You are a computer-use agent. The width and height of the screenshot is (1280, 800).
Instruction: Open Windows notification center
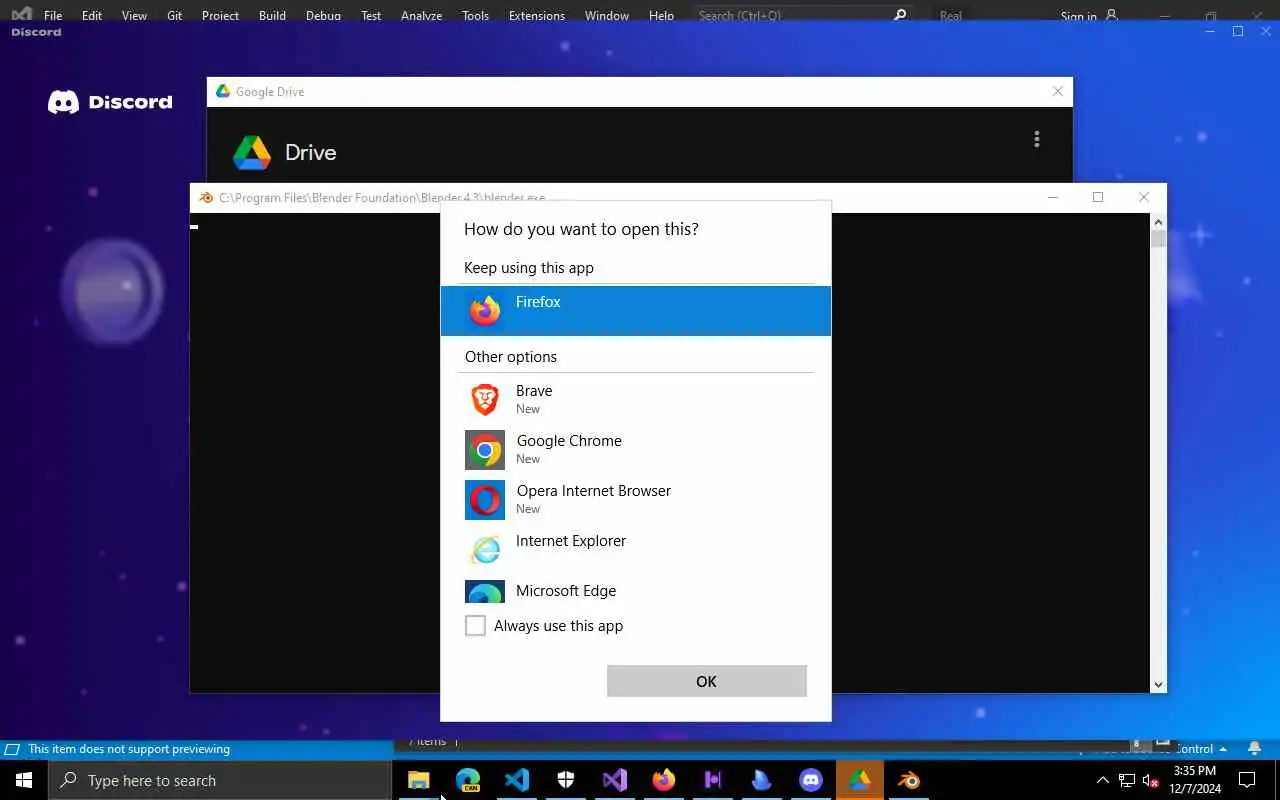1247,780
